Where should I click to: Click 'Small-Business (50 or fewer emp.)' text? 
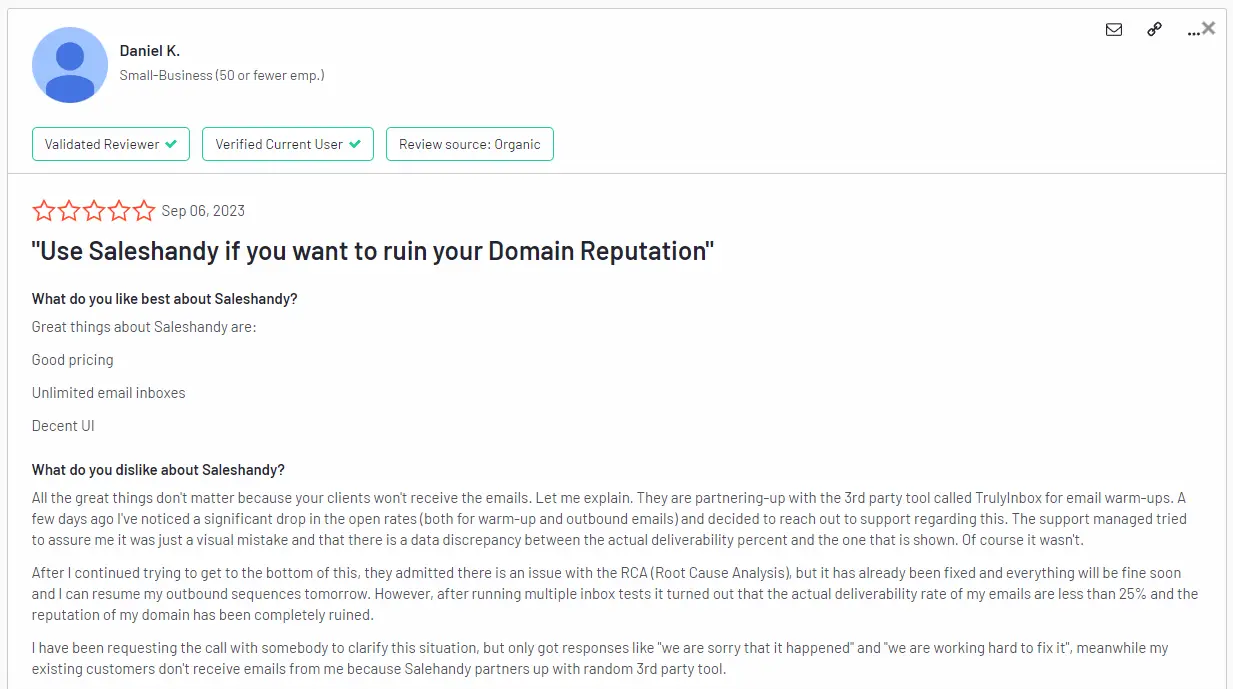(x=222, y=75)
